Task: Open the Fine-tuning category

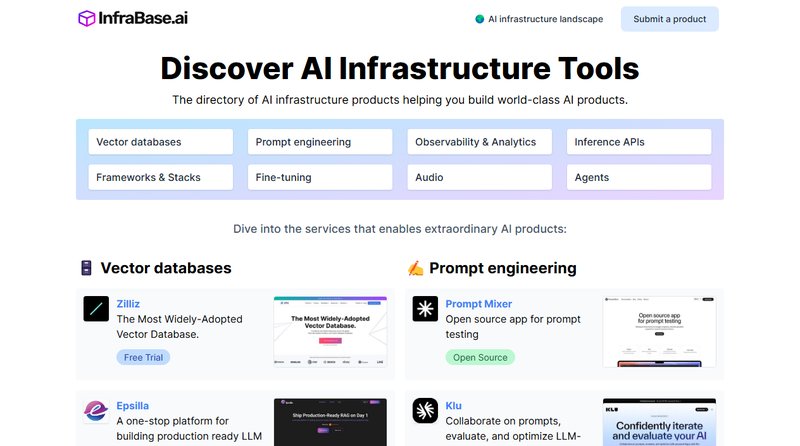Action: [320, 177]
